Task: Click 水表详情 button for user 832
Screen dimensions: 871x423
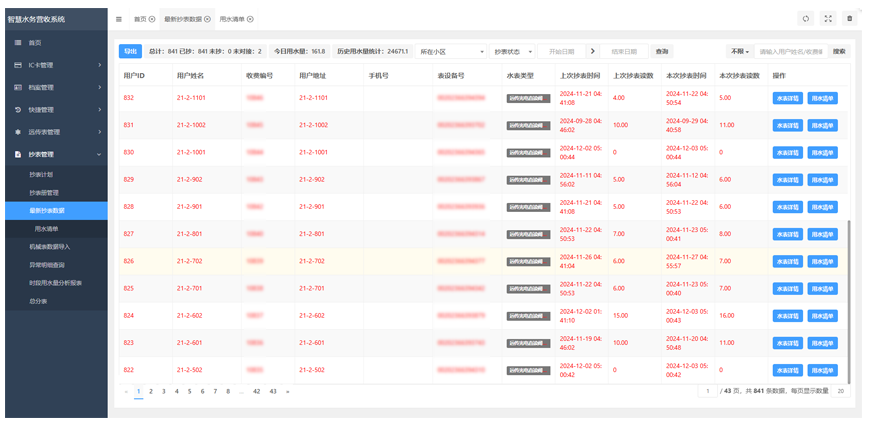Action: (x=787, y=98)
